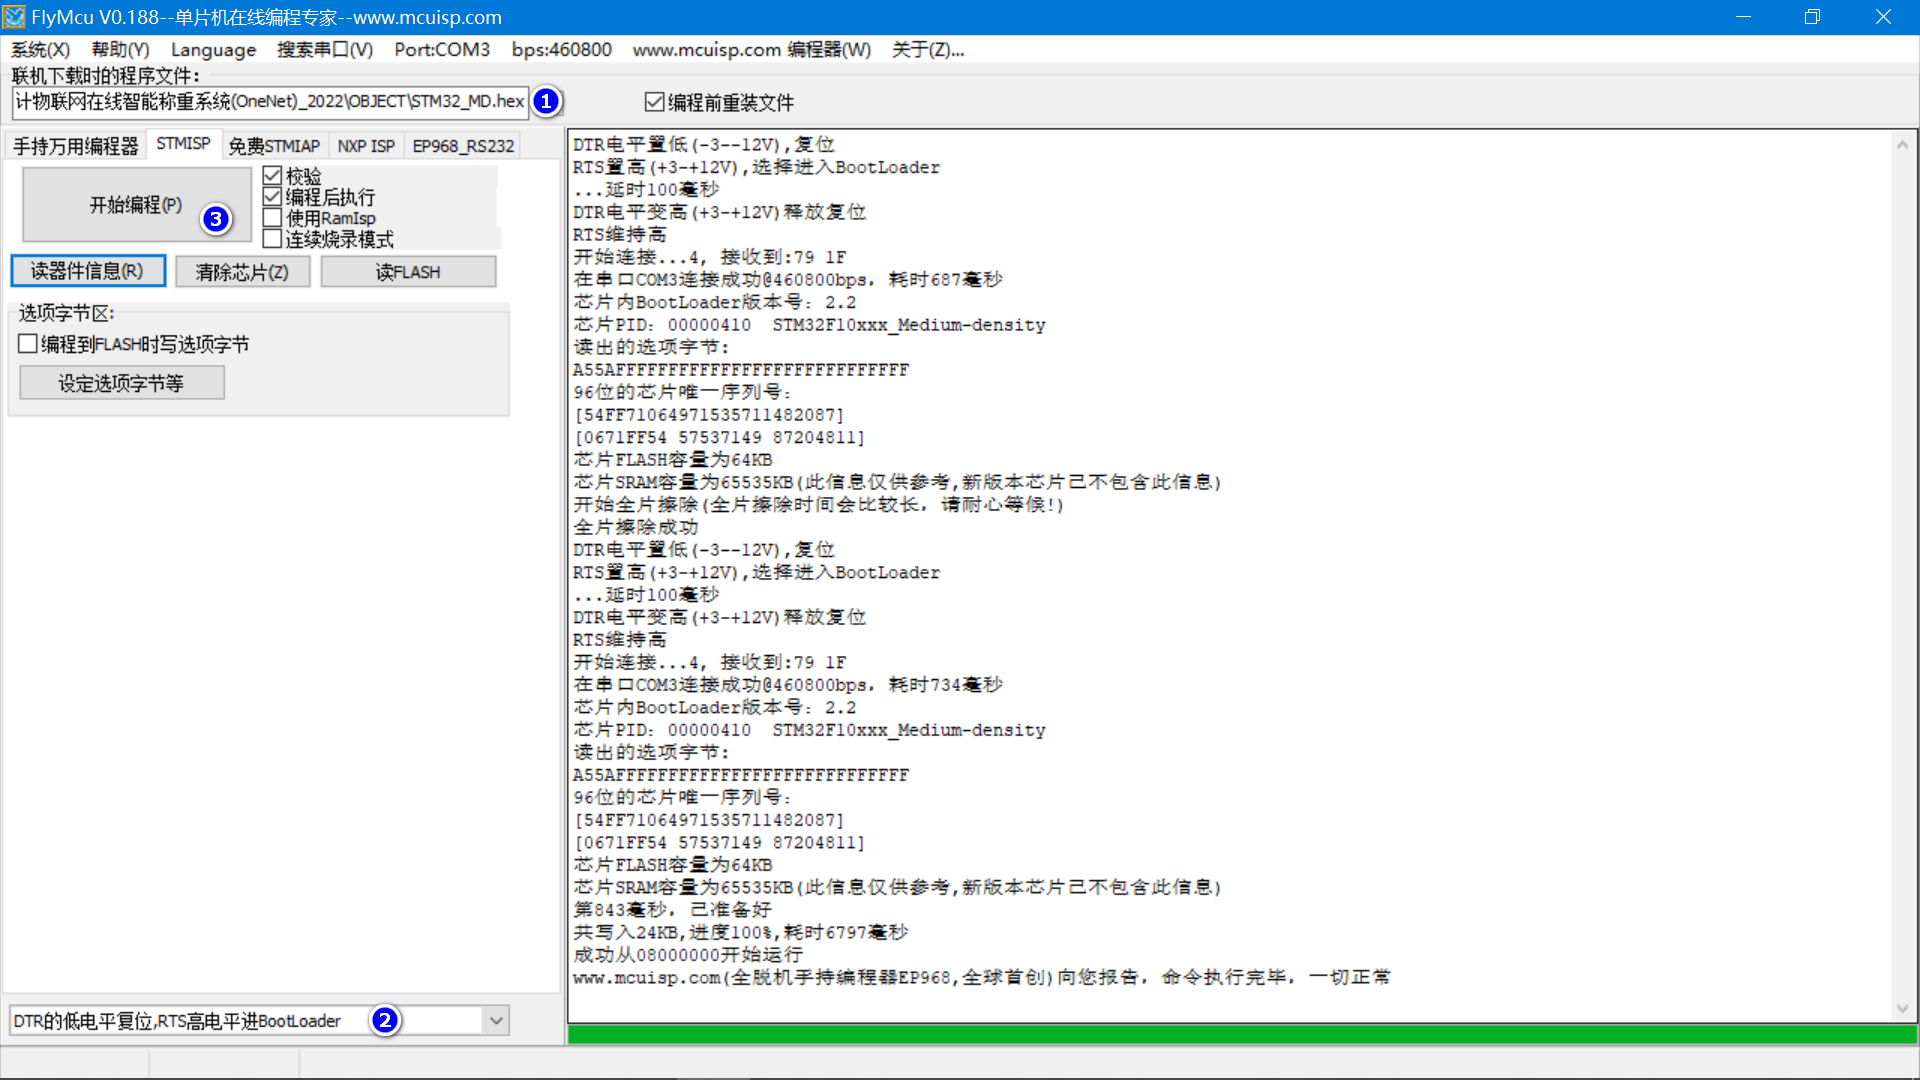
Task: Switch to the NXP ISP tab
Action: pyautogui.click(x=366, y=145)
